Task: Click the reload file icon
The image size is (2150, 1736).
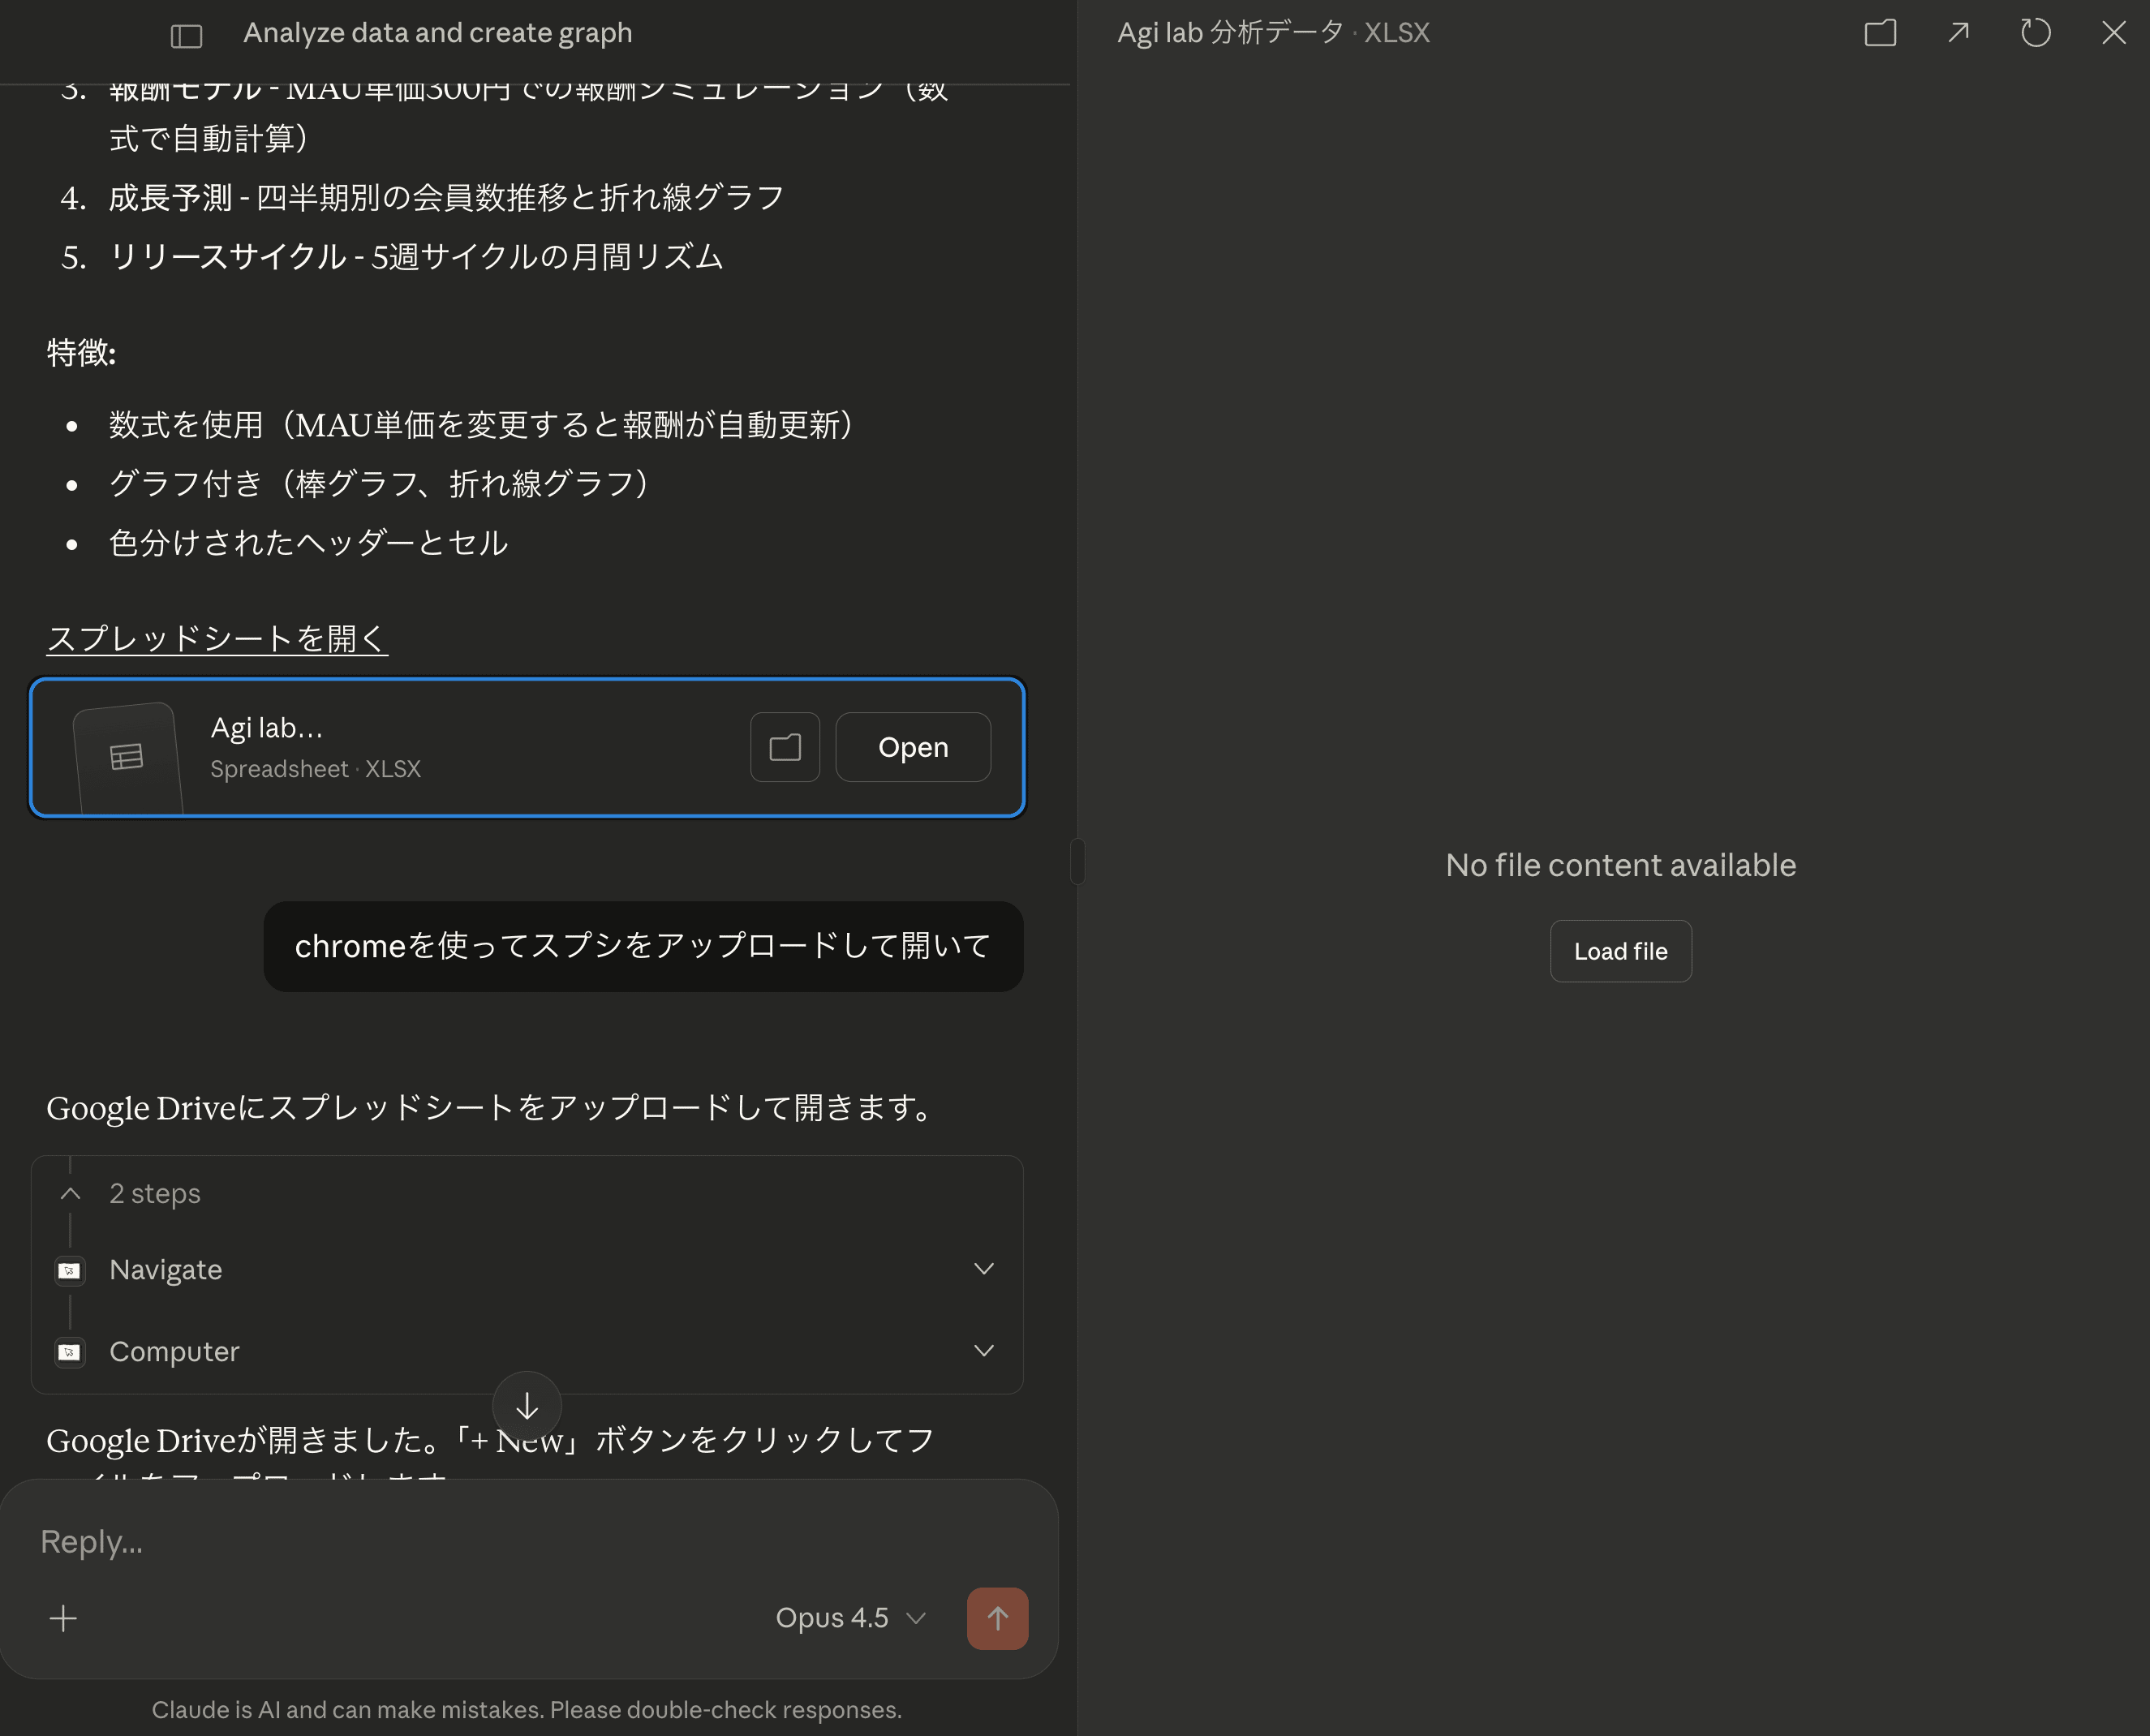Action: [x=2035, y=33]
